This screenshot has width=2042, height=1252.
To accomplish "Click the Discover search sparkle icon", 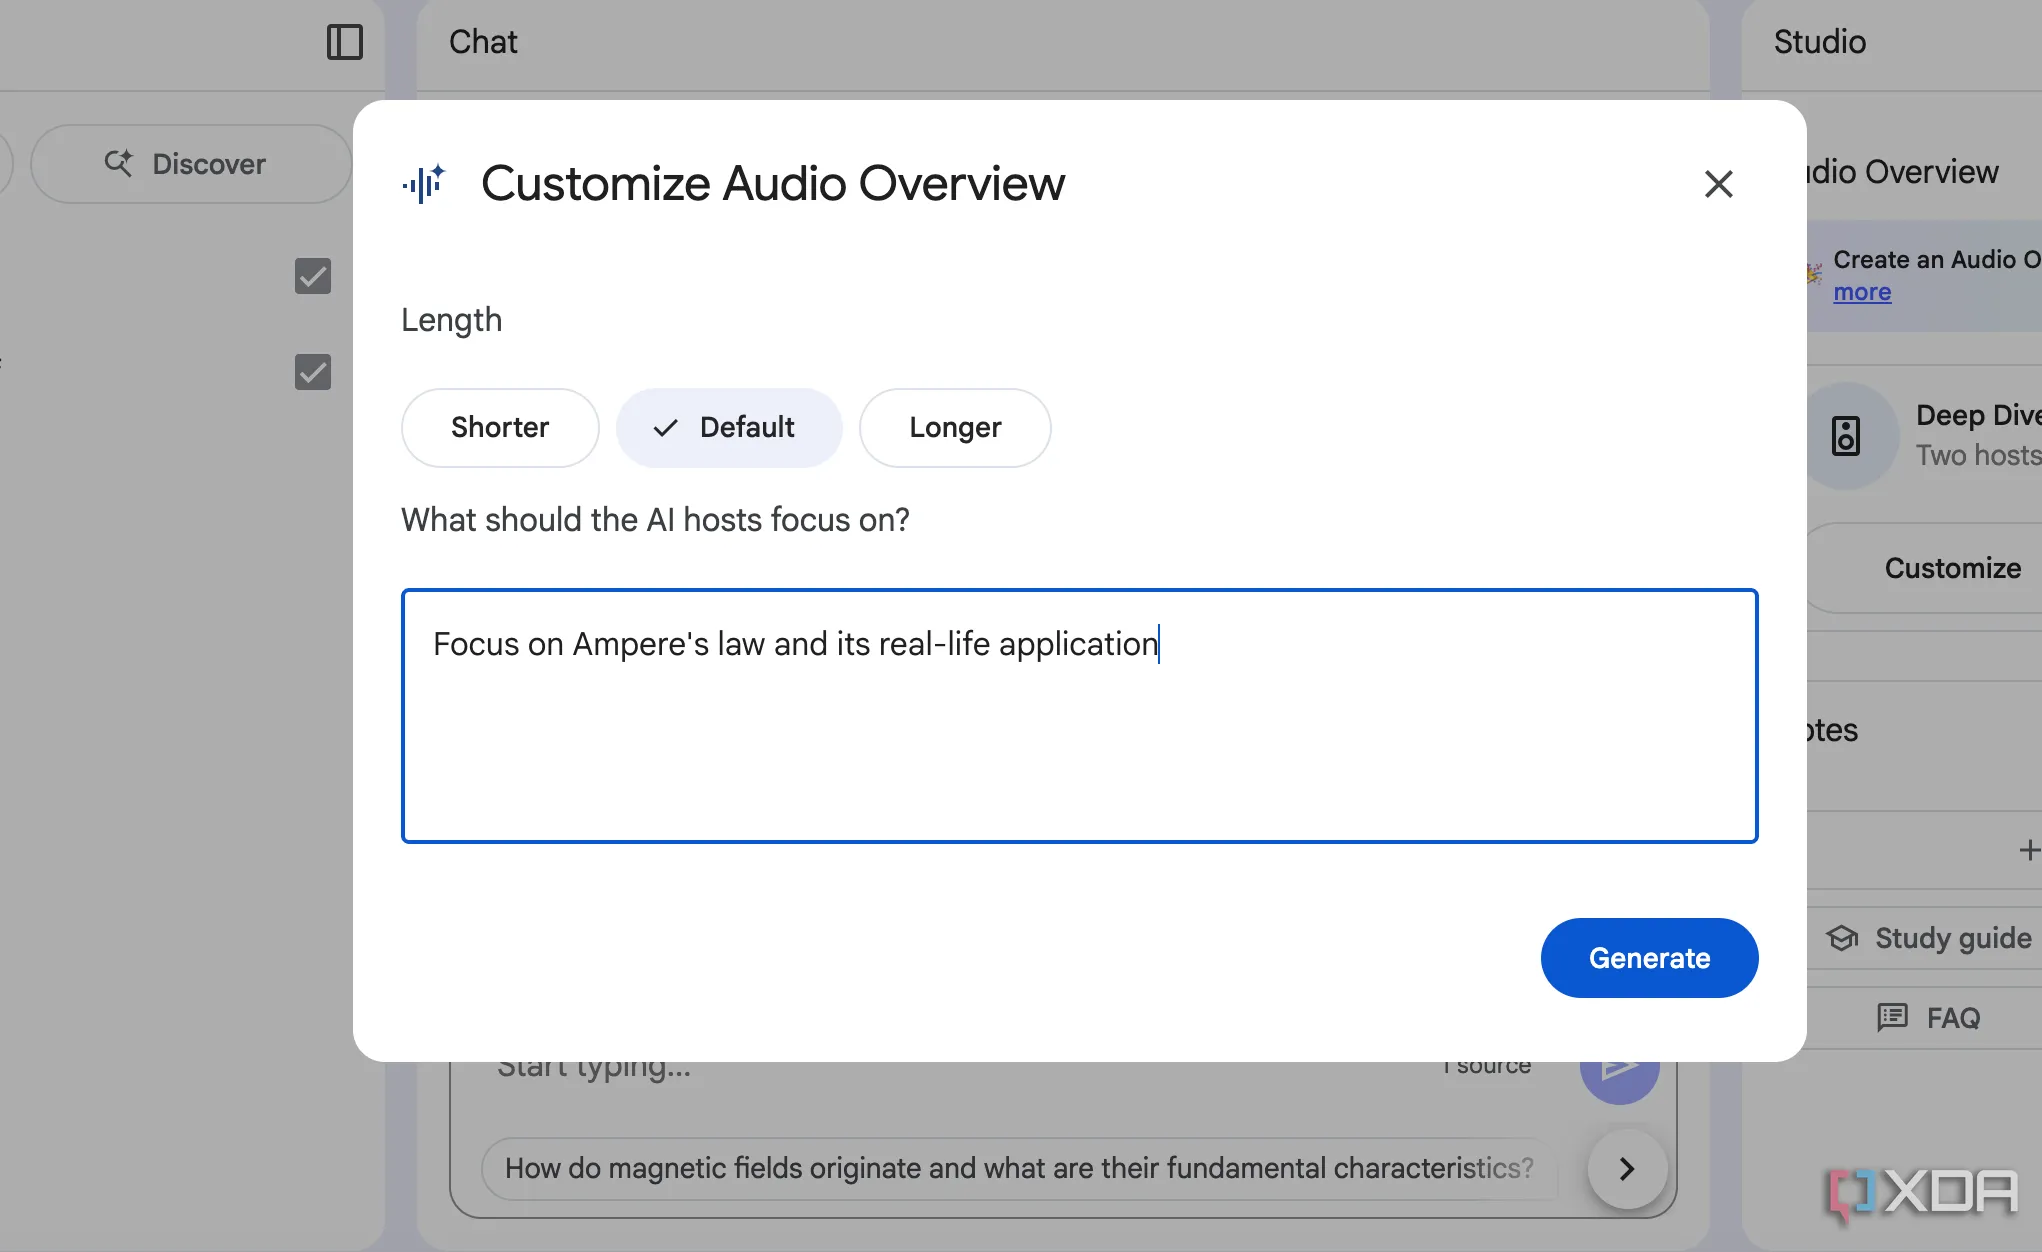I will [x=118, y=163].
